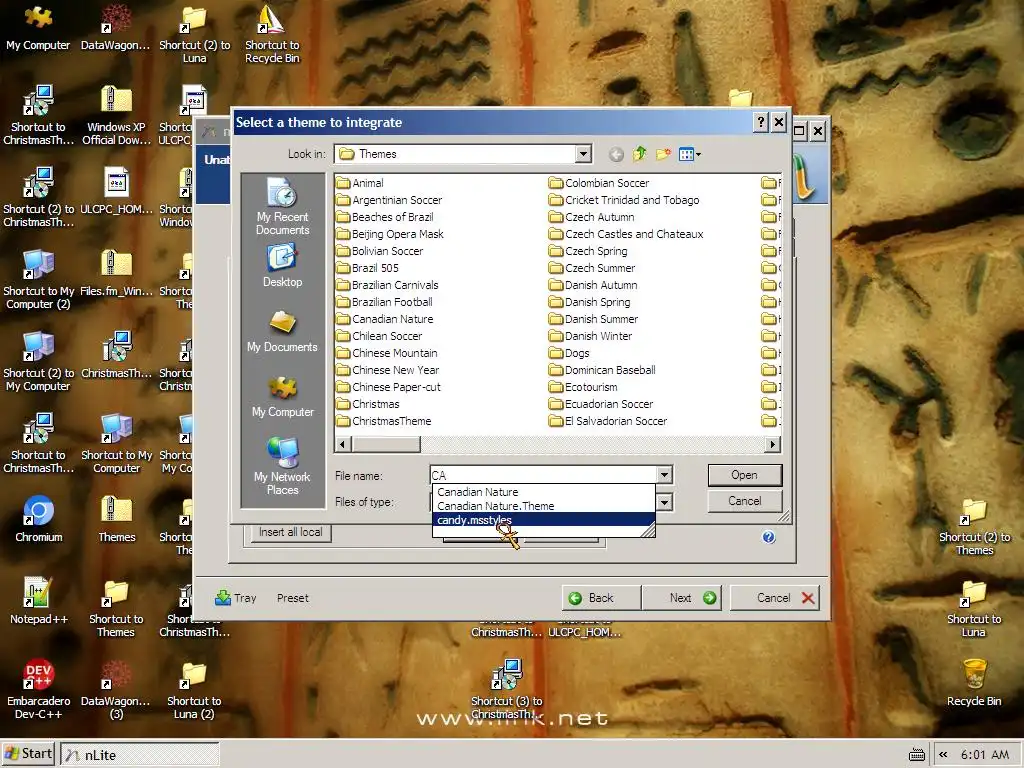Click Cancel in the file dialog
Image resolution: width=1024 pixels, height=768 pixels.
coord(744,501)
